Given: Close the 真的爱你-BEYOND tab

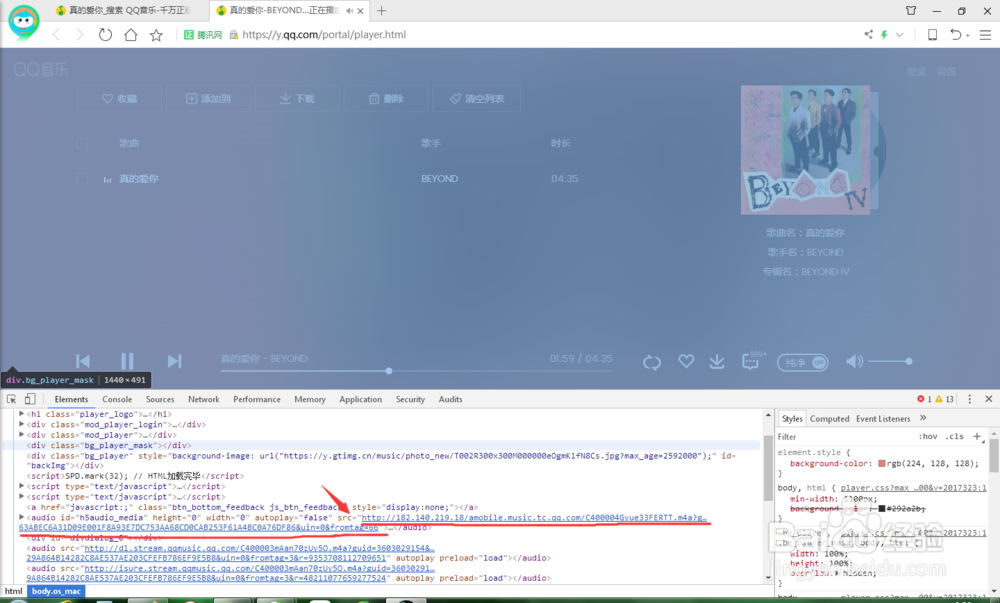Looking at the screenshot, I should pyautogui.click(x=360, y=11).
